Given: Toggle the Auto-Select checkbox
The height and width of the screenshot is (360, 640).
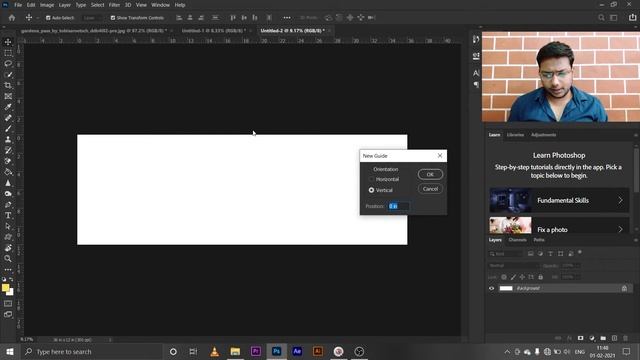Looking at the screenshot, I should [x=48, y=18].
